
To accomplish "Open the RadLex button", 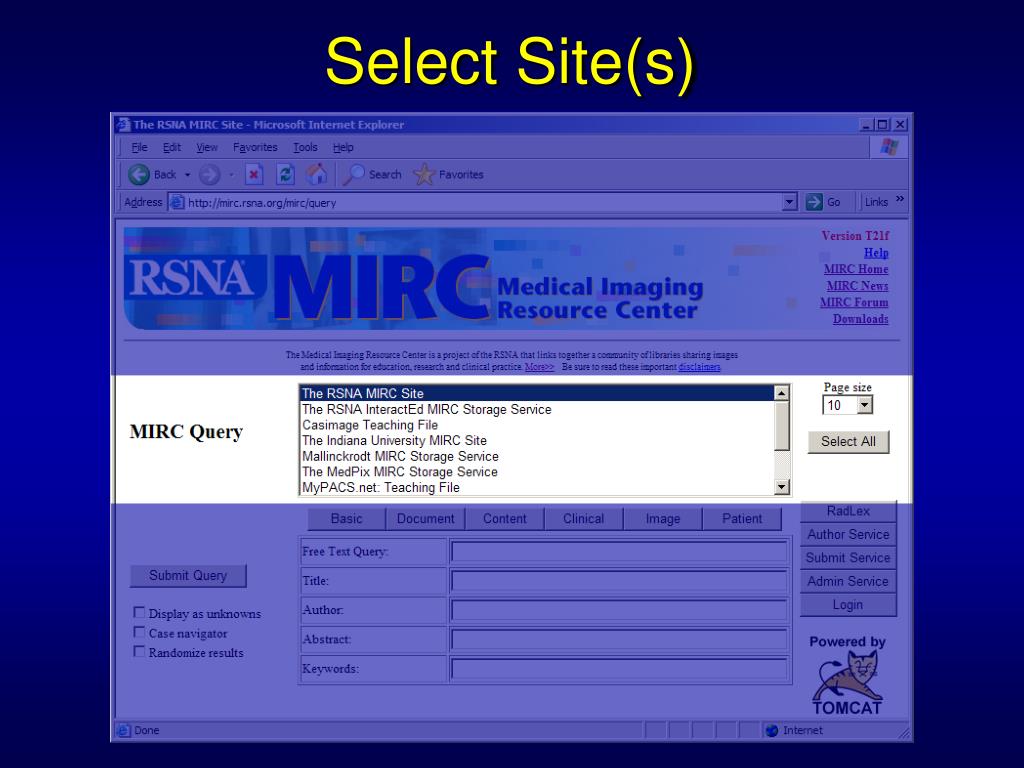I will tap(848, 511).
